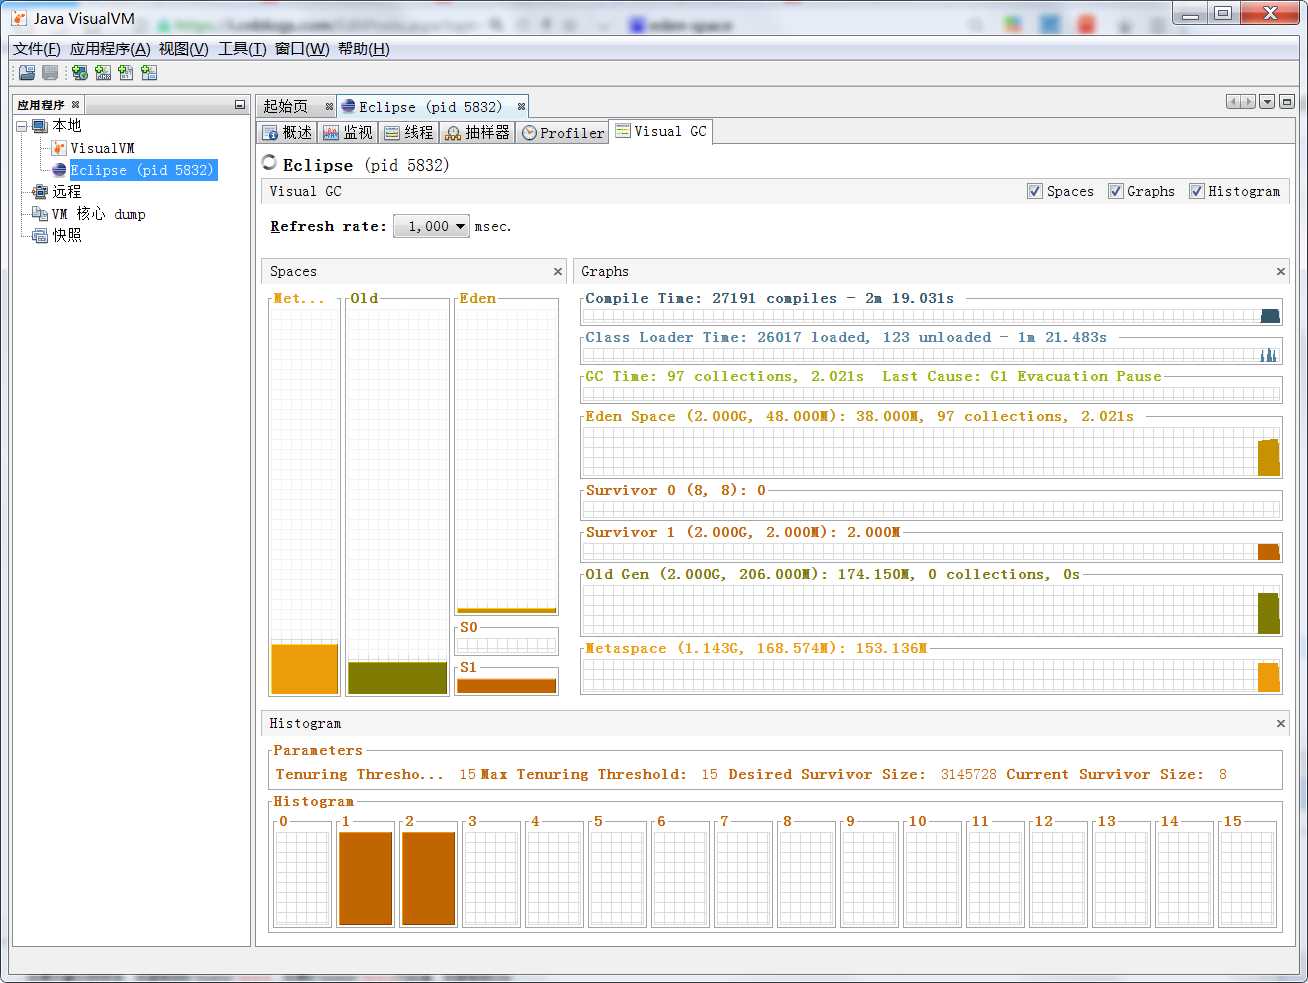The width and height of the screenshot is (1308, 983).
Task: Click the greyed Save toolbar icon
Action: [50, 73]
